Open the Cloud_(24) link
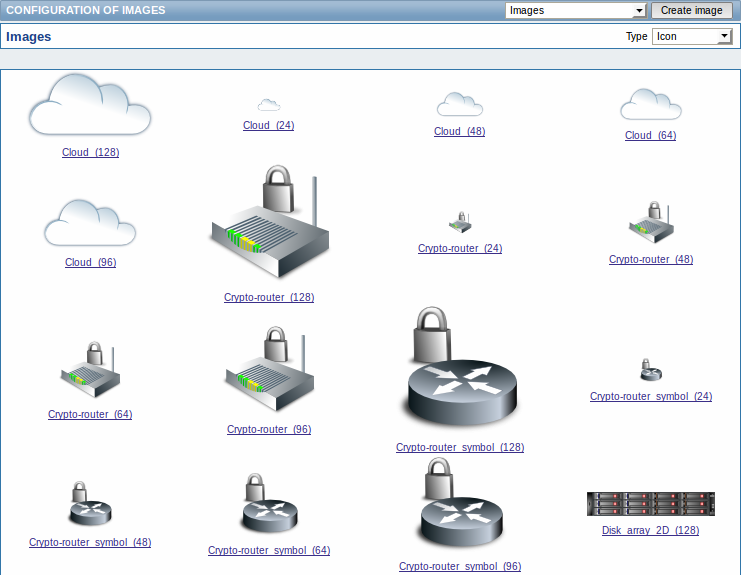This screenshot has height=575, width=741. (269, 125)
